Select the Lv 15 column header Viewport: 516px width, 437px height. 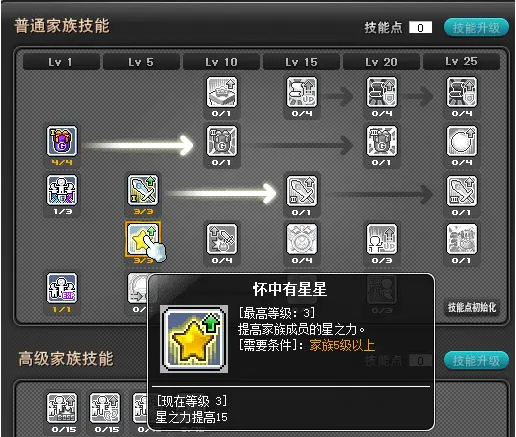click(301, 62)
